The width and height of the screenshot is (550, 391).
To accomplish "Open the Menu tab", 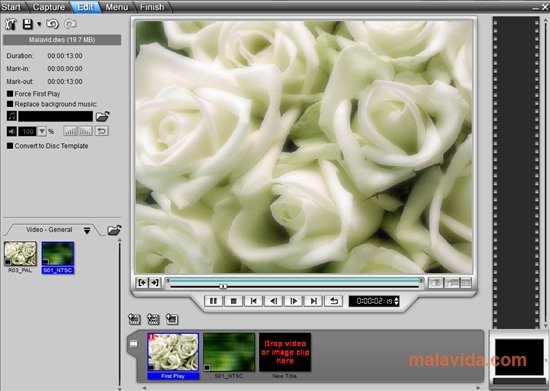I will point(117,7).
